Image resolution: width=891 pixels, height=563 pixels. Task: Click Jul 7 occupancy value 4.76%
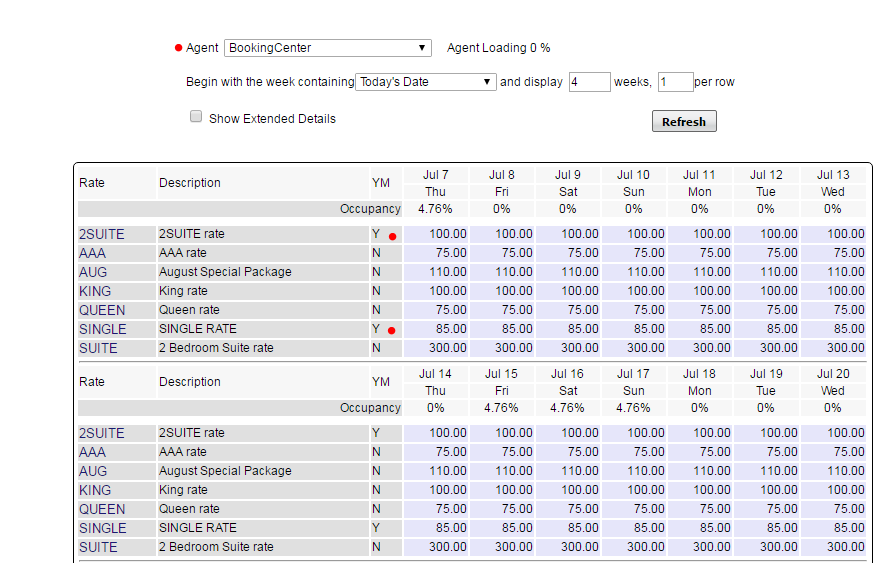435,209
